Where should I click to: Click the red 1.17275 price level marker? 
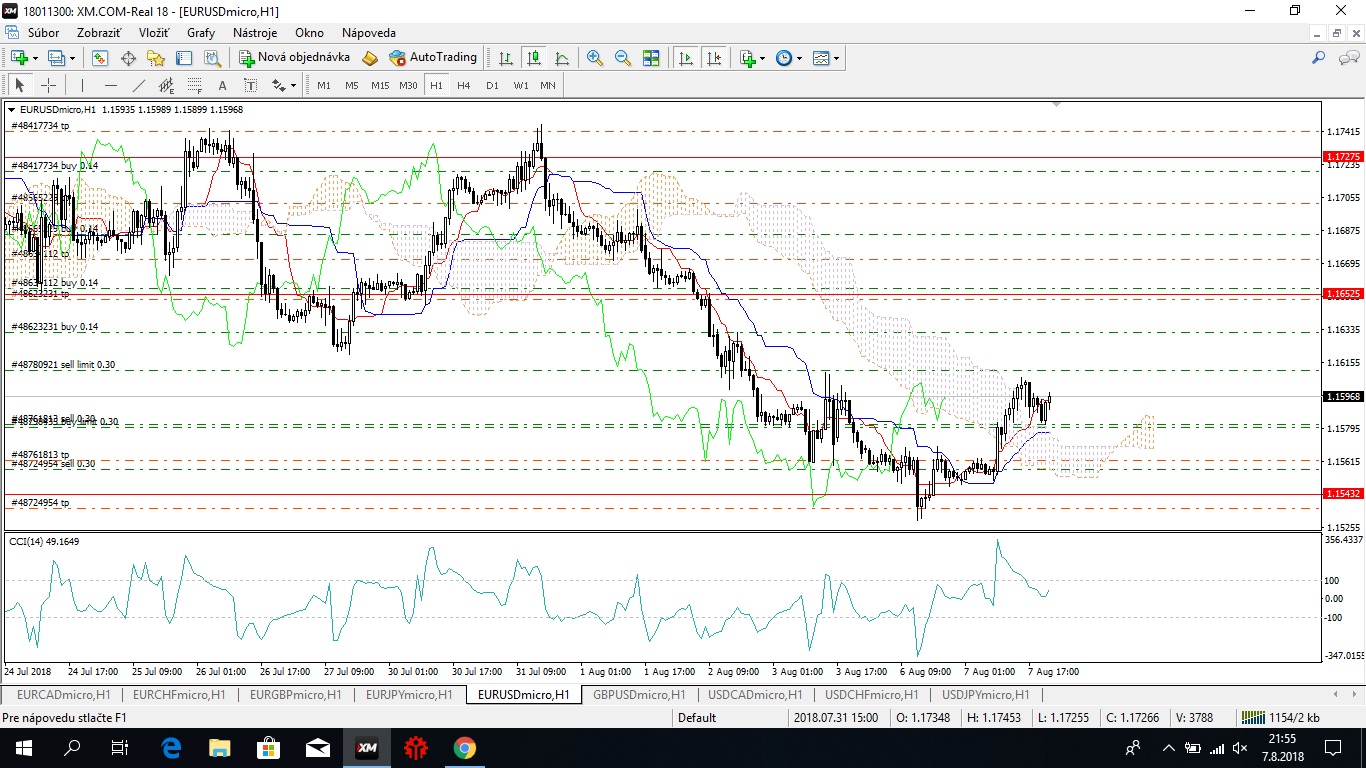pyautogui.click(x=1341, y=157)
